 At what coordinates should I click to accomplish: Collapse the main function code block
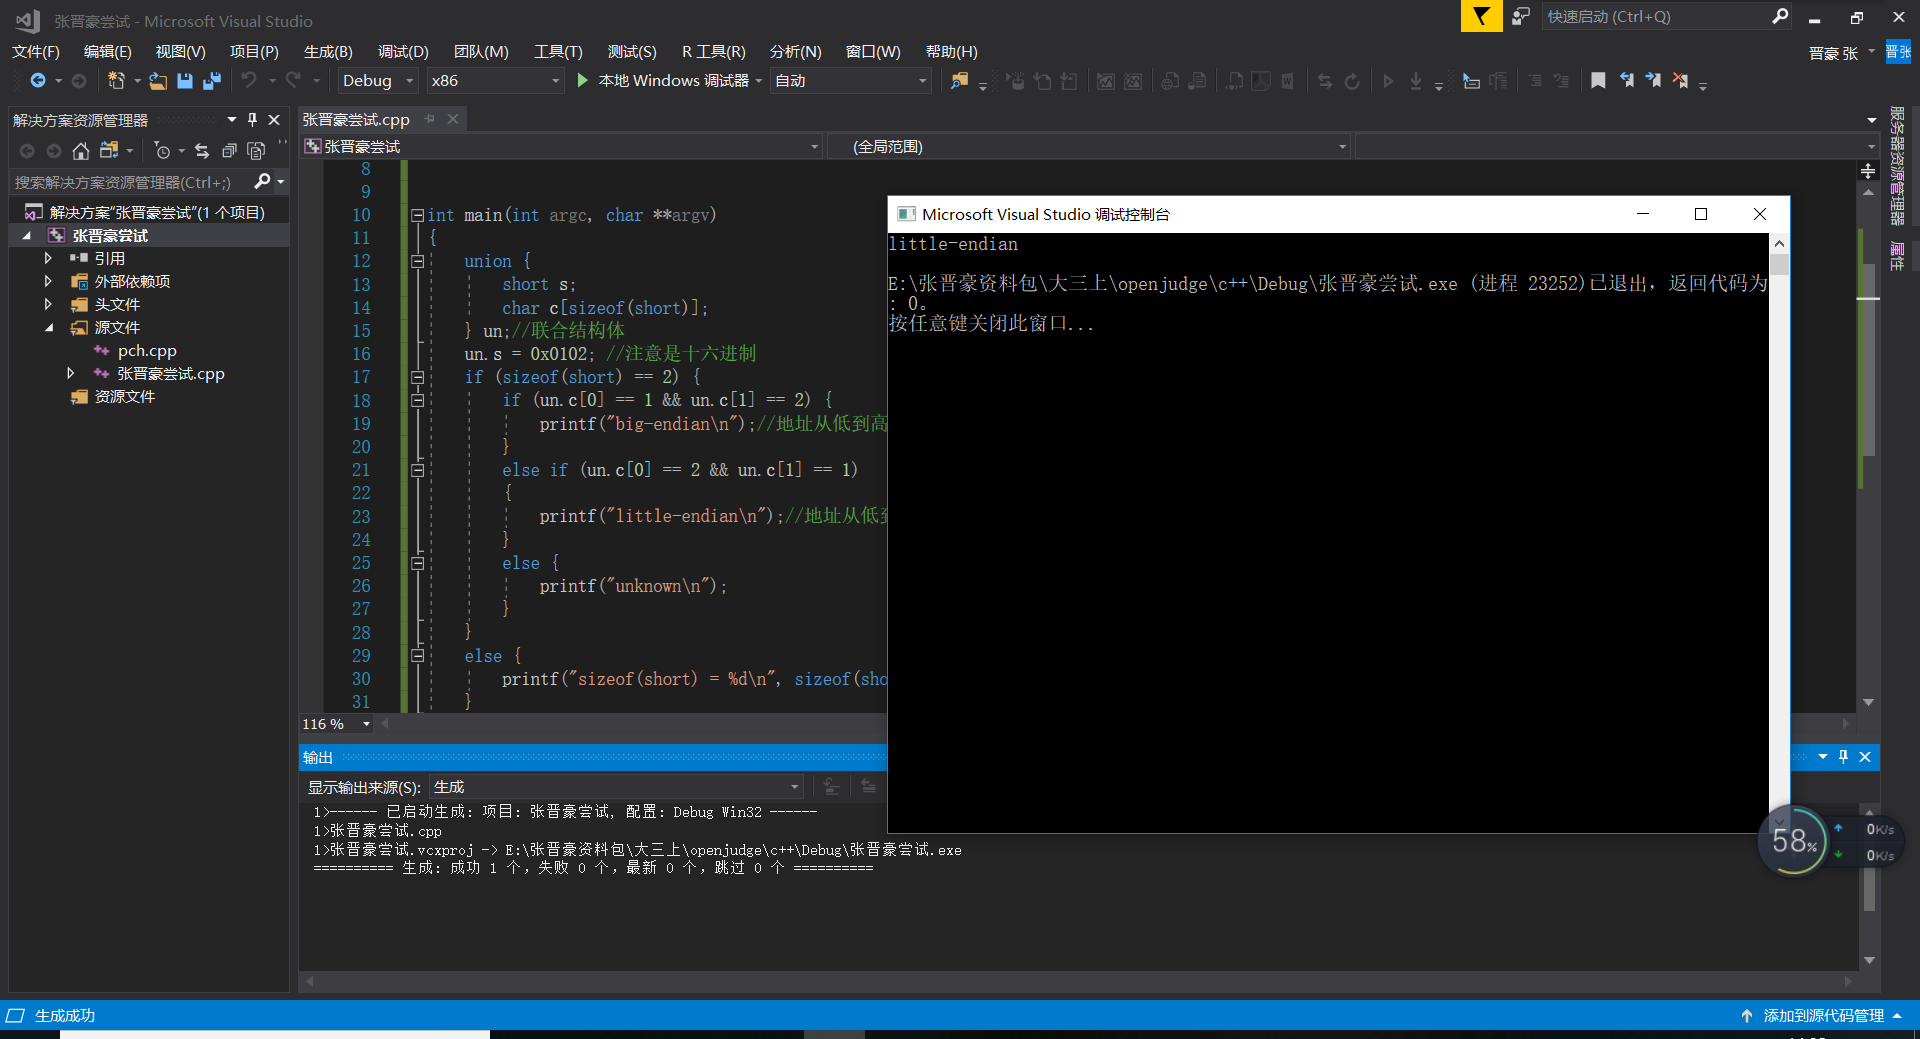coord(417,215)
